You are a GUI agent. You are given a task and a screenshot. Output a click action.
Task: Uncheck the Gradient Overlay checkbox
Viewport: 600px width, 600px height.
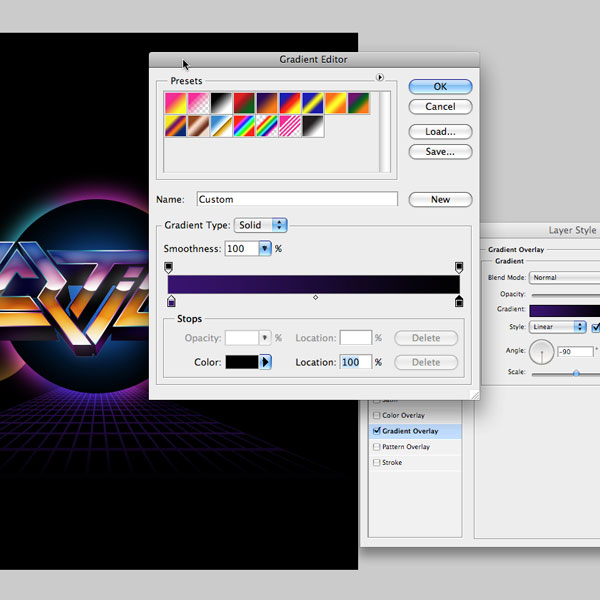[376, 431]
